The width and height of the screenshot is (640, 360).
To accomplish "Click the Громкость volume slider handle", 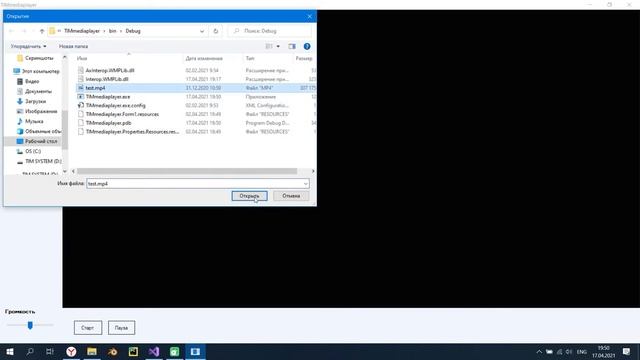I will pos(30,325).
